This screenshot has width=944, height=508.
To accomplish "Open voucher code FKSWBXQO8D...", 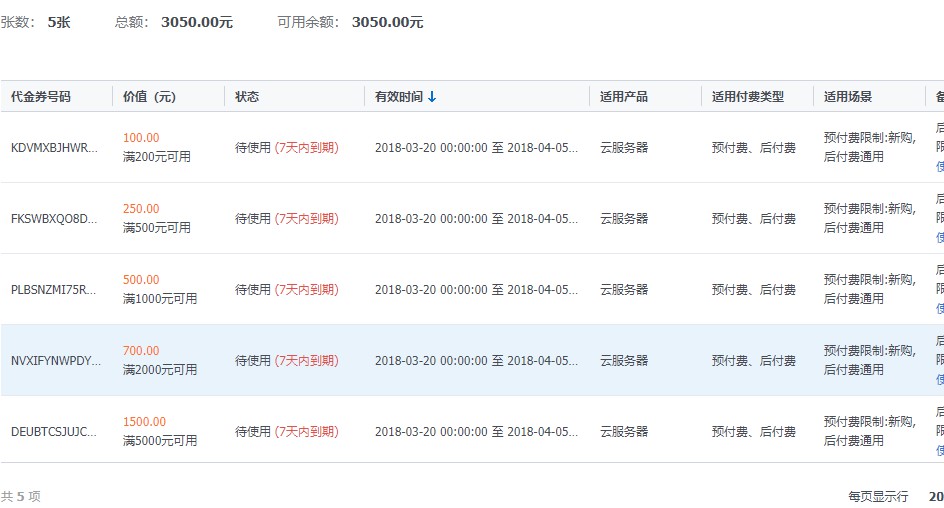I will click(55, 218).
